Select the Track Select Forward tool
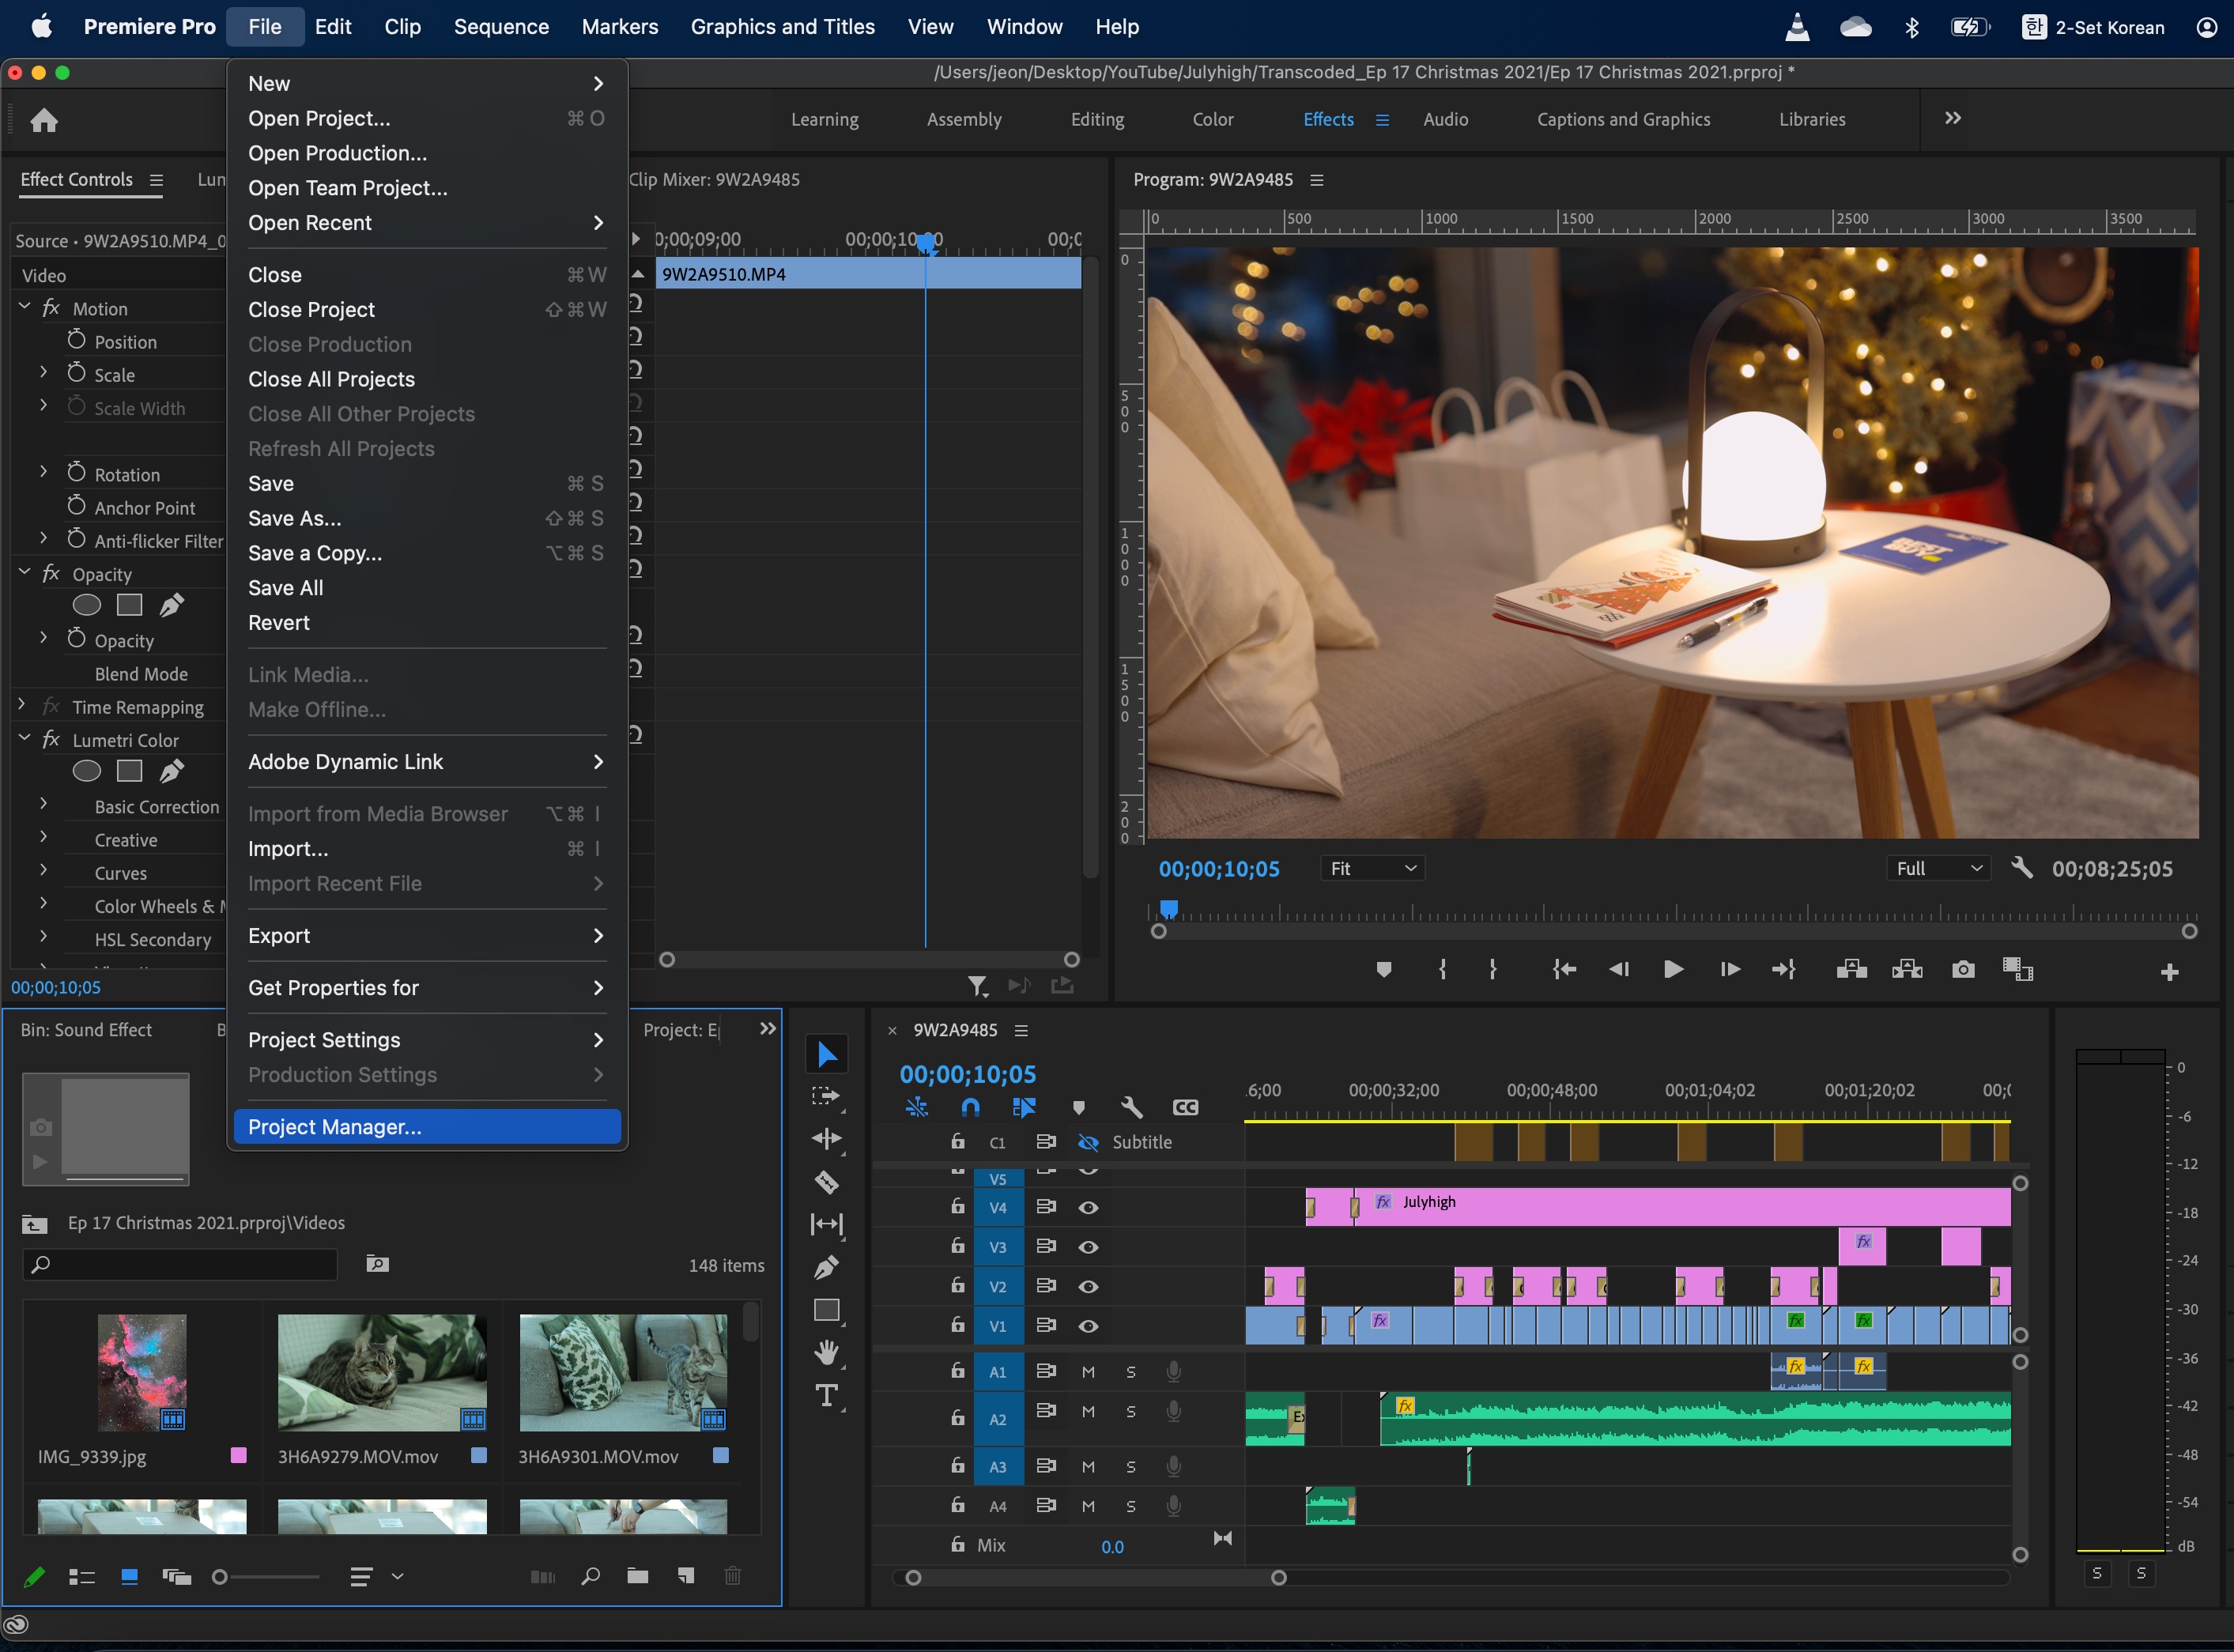The width and height of the screenshot is (2234, 1652). click(x=826, y=1097)
